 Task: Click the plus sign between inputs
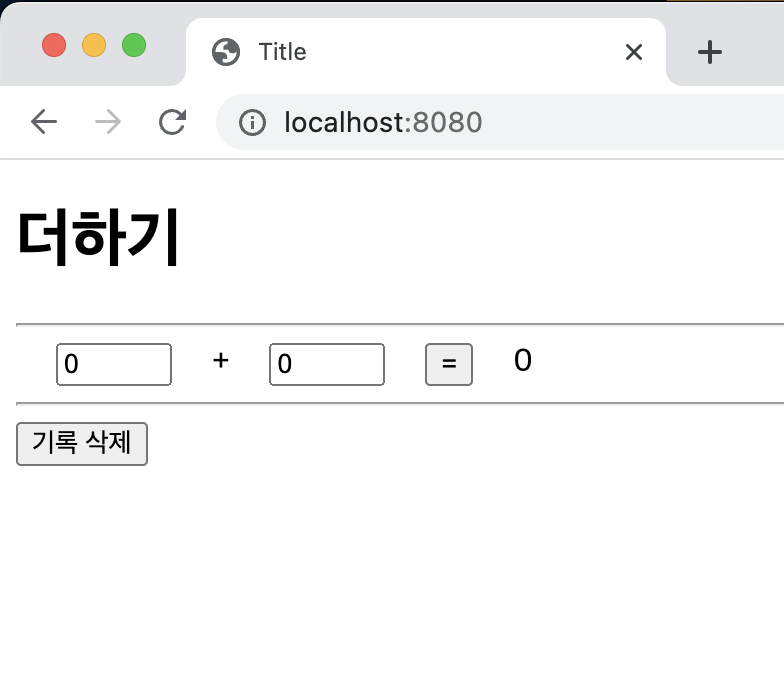click(220, 360)
